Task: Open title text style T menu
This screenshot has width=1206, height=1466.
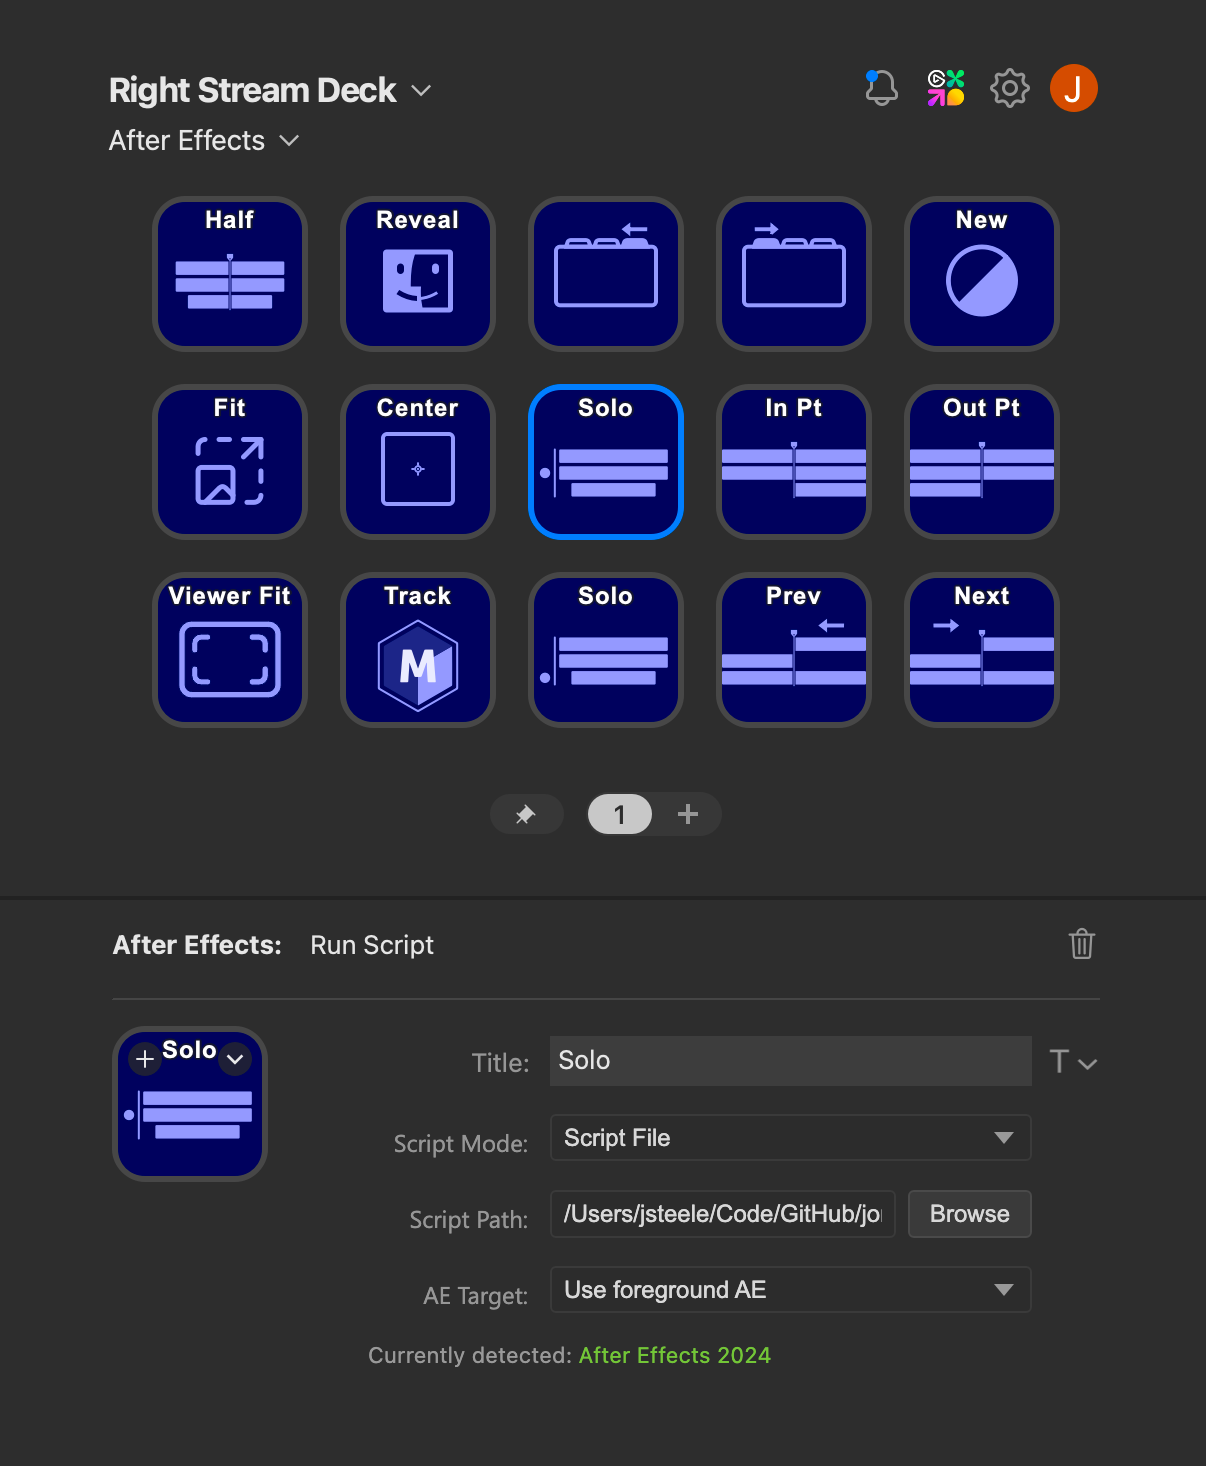Action: click(1073, 1062)
